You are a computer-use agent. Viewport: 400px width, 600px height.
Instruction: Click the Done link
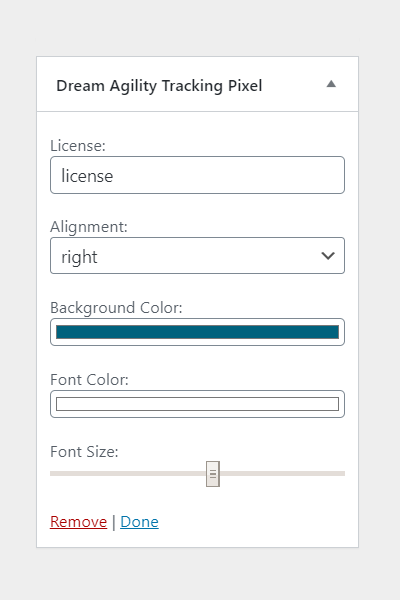(139, 522)
